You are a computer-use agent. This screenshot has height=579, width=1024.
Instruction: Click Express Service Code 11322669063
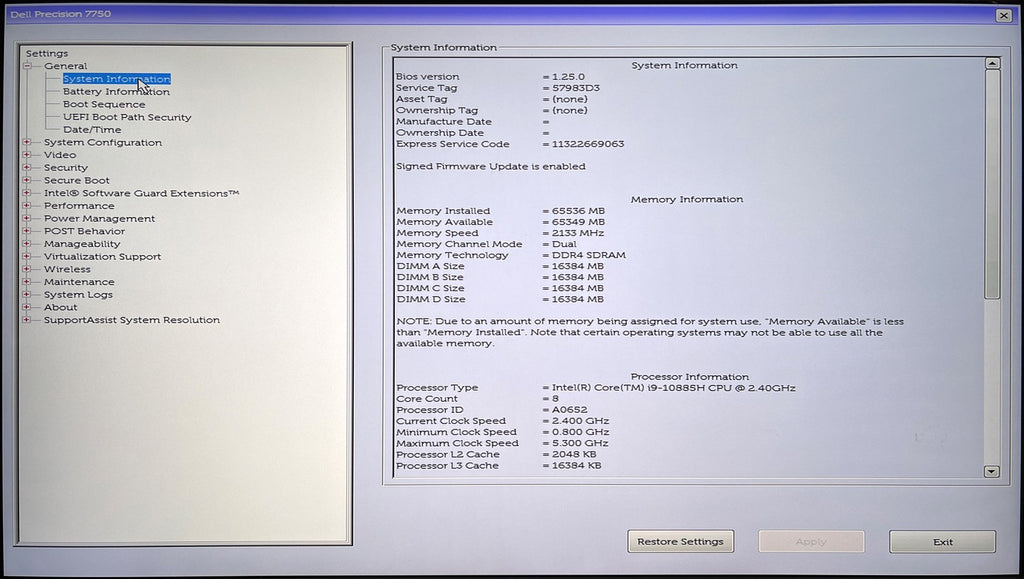588,144
